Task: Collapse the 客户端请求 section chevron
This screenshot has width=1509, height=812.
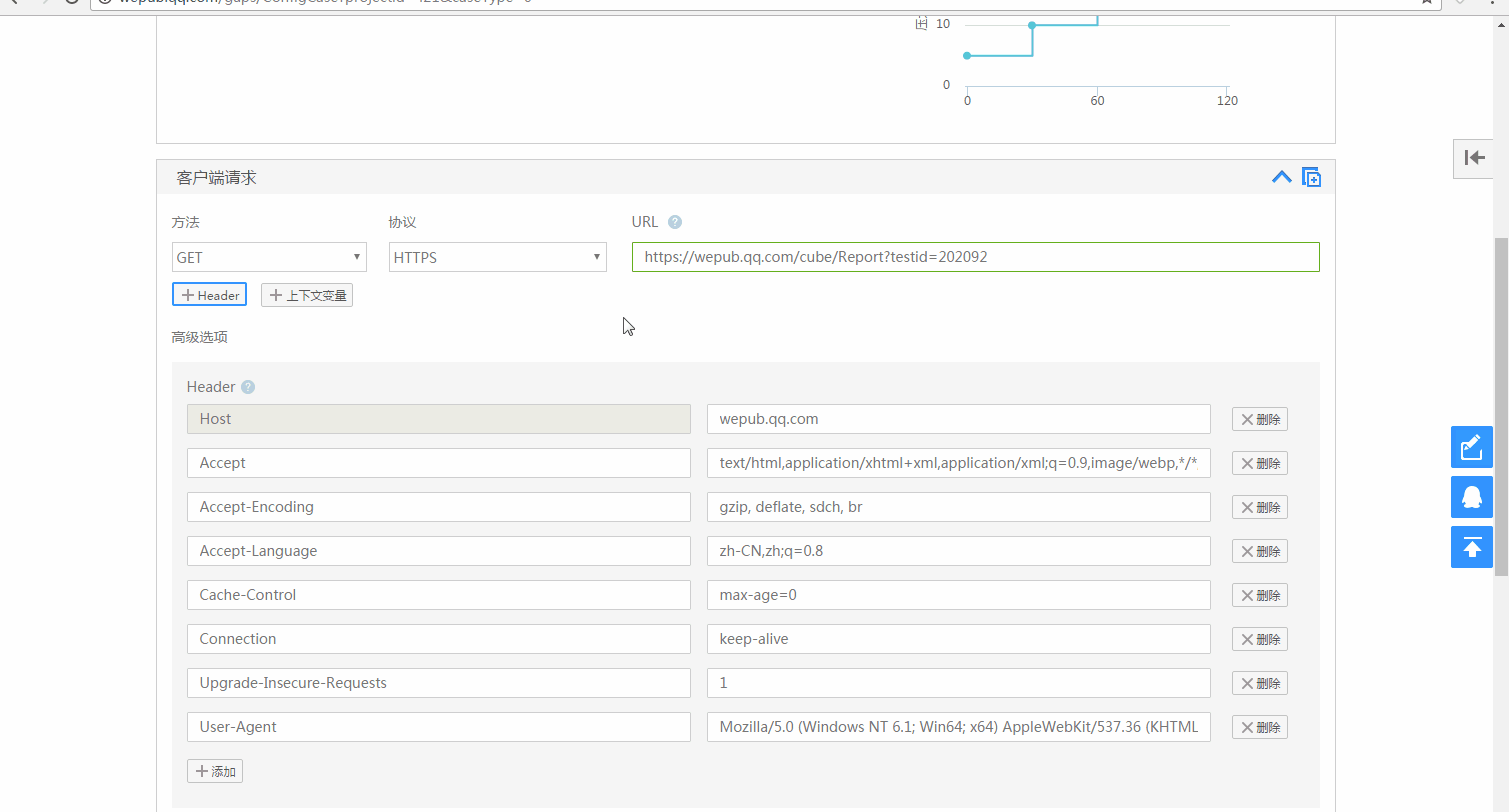Action: coord(1281,177)
